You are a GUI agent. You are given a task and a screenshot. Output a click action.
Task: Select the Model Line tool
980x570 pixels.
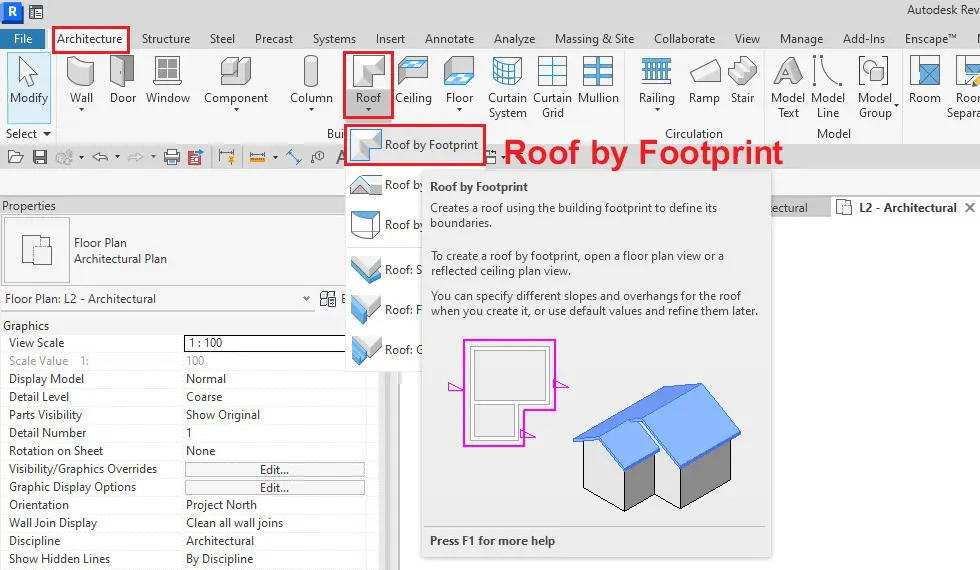[828, 87]
